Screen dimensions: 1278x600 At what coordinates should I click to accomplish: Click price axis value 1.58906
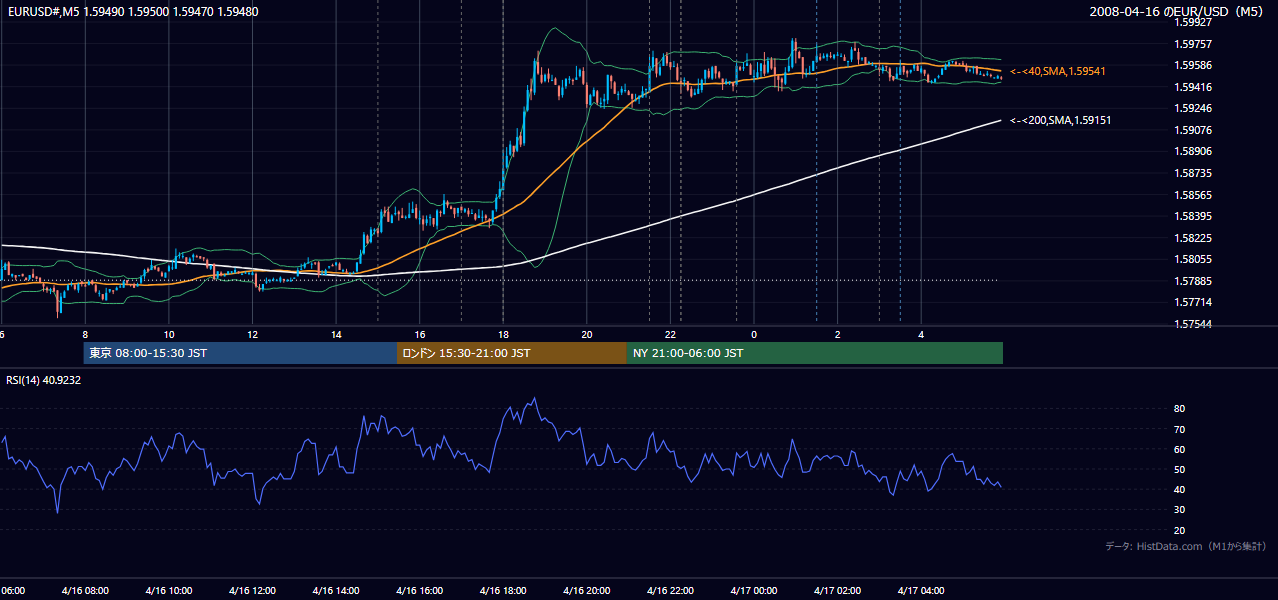[1192, 151]
